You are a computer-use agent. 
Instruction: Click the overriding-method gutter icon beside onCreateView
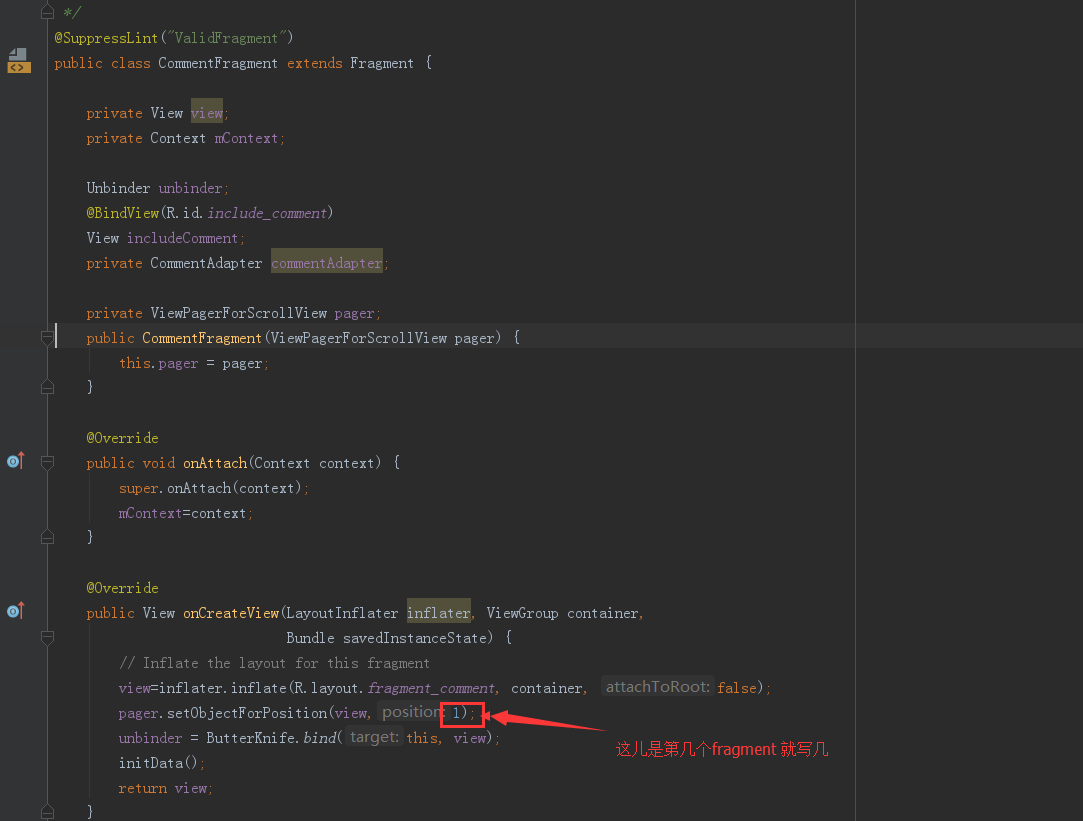14,610
